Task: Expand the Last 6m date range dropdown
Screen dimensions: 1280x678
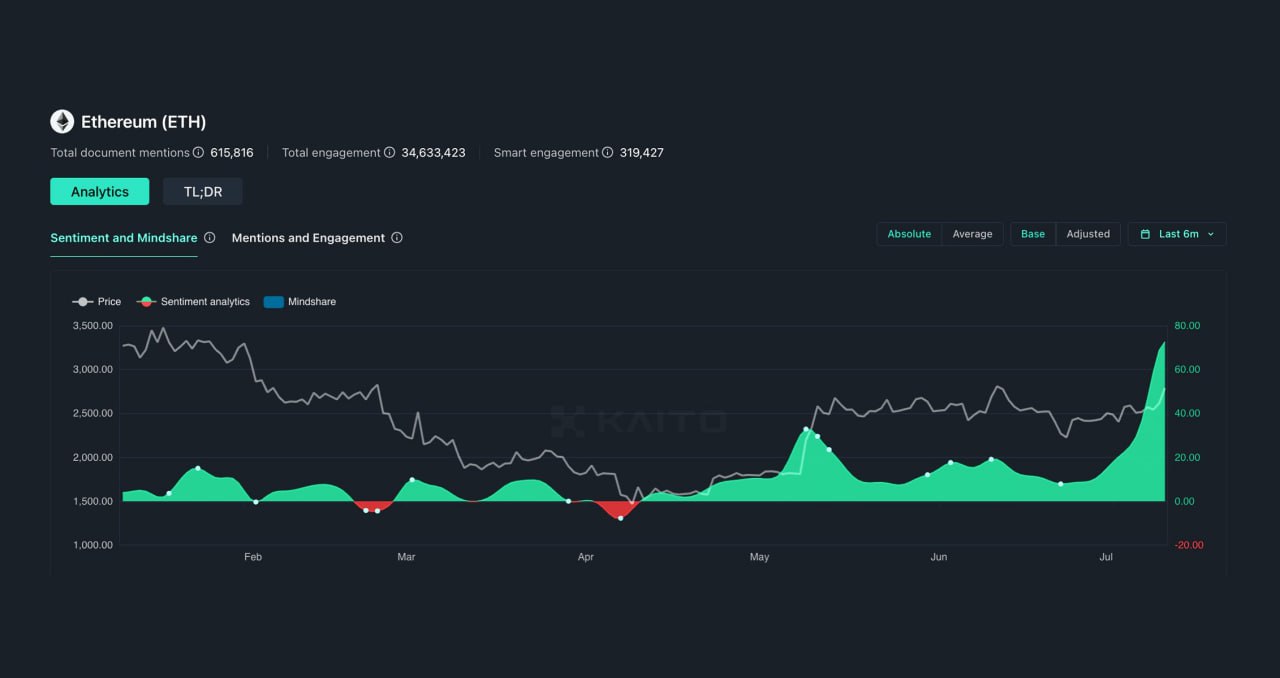Action: tap(1177, 234)
